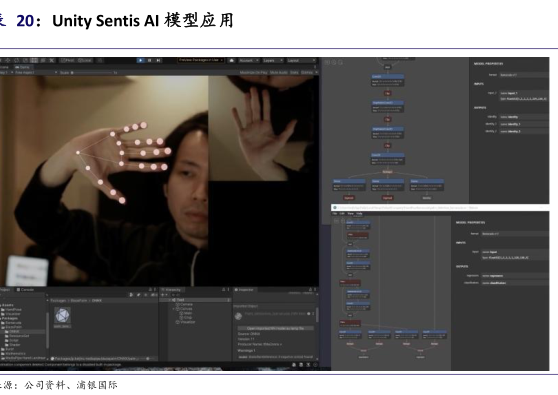Open the Account dropdown
Viewport: 558px width, 395px height.
(x=248, y=60)
